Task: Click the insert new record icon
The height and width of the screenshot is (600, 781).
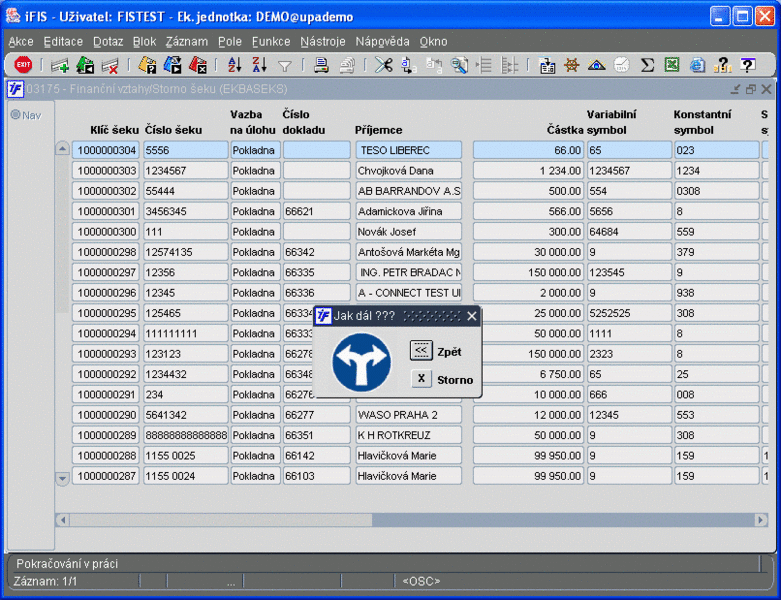Action: click(x=60, y=66)
